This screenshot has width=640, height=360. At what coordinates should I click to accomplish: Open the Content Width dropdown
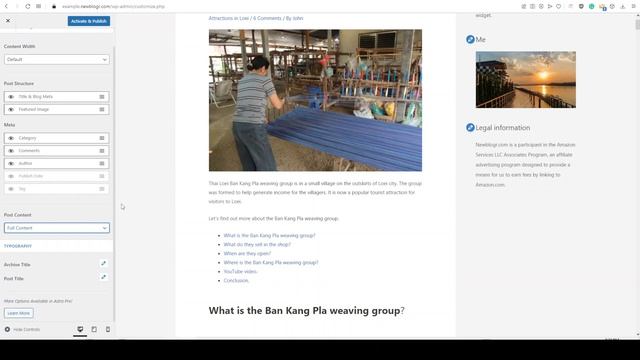[x=57, y=60]
